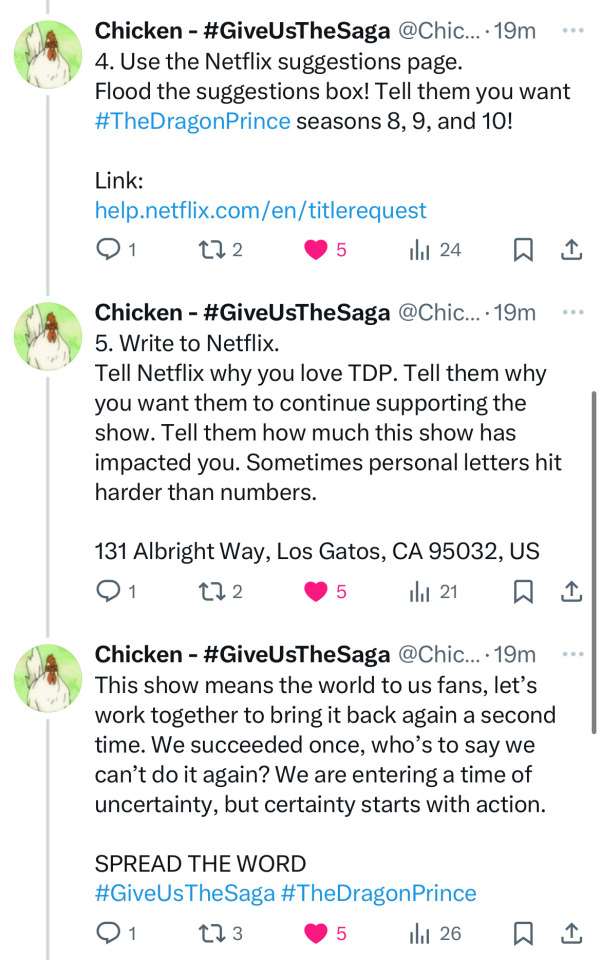Retweet the Write to Netflix tweet

(x=212, y=592)
